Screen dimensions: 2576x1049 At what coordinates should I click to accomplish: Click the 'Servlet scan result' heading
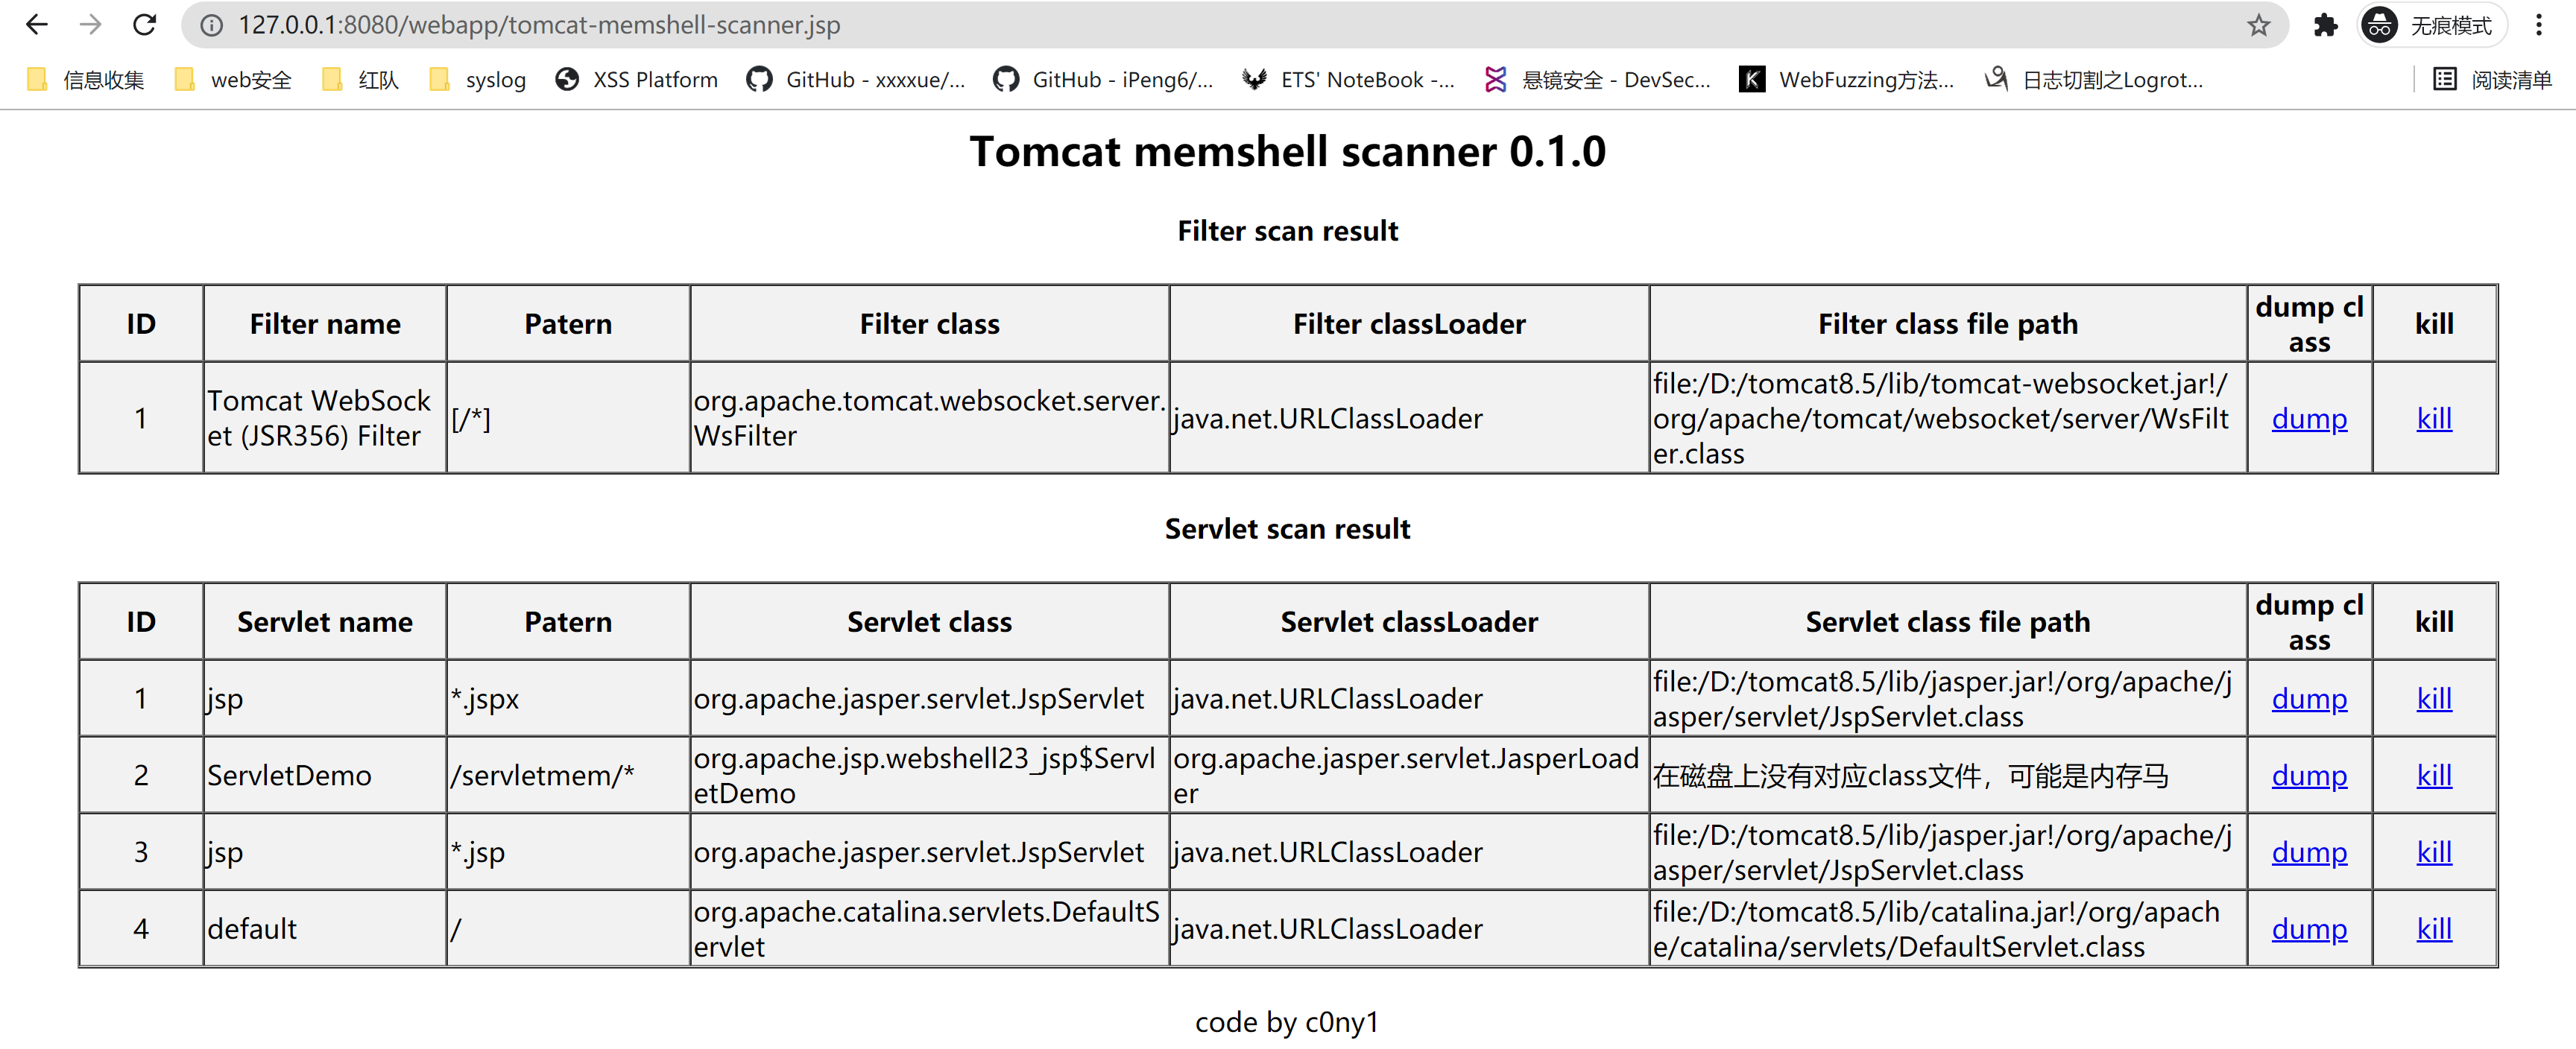pyautogui.click(x=1288, y=529)
